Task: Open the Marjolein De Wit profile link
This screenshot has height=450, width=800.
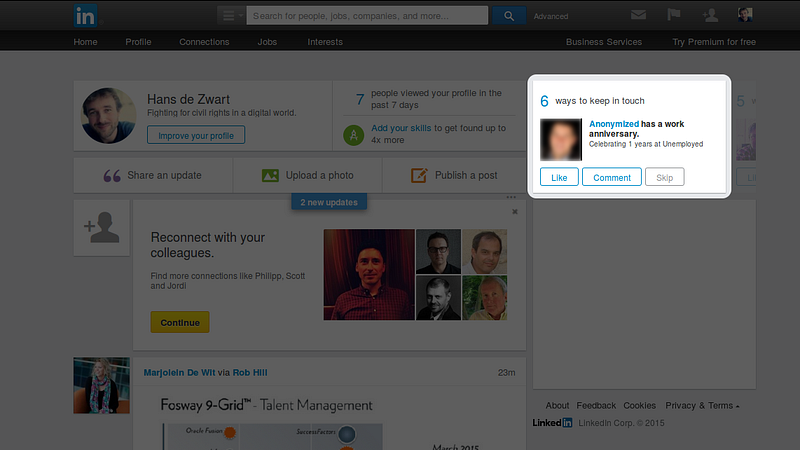Action: point(179,372)
